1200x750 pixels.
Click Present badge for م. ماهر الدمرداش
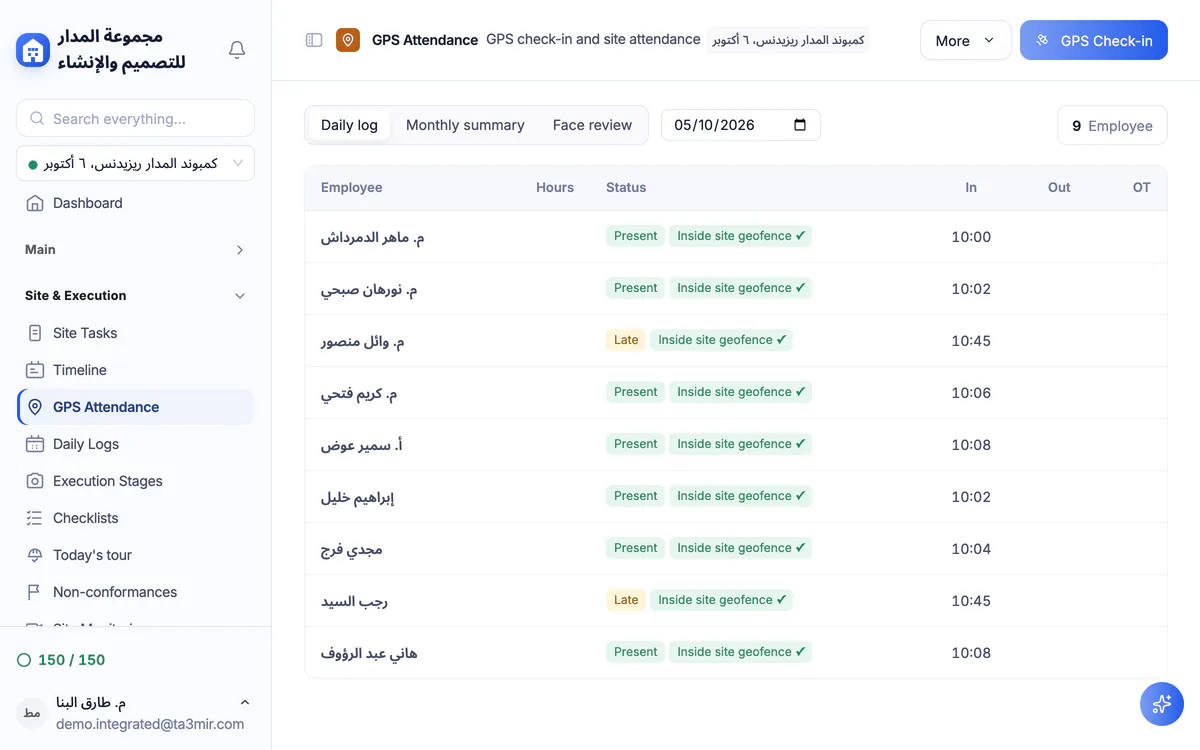[x=636, y=236]
